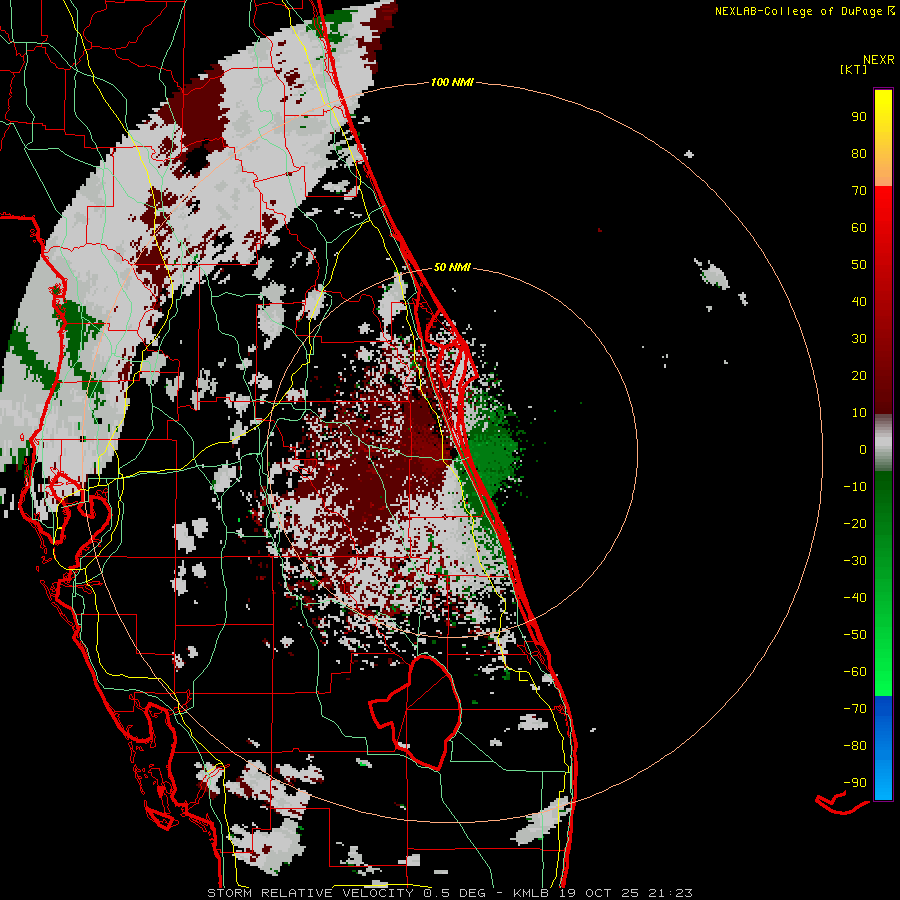Select the positive 60 value on velocity scale
Image resolution: width=900 pixels, height=900 pixels.
(859, 228)
